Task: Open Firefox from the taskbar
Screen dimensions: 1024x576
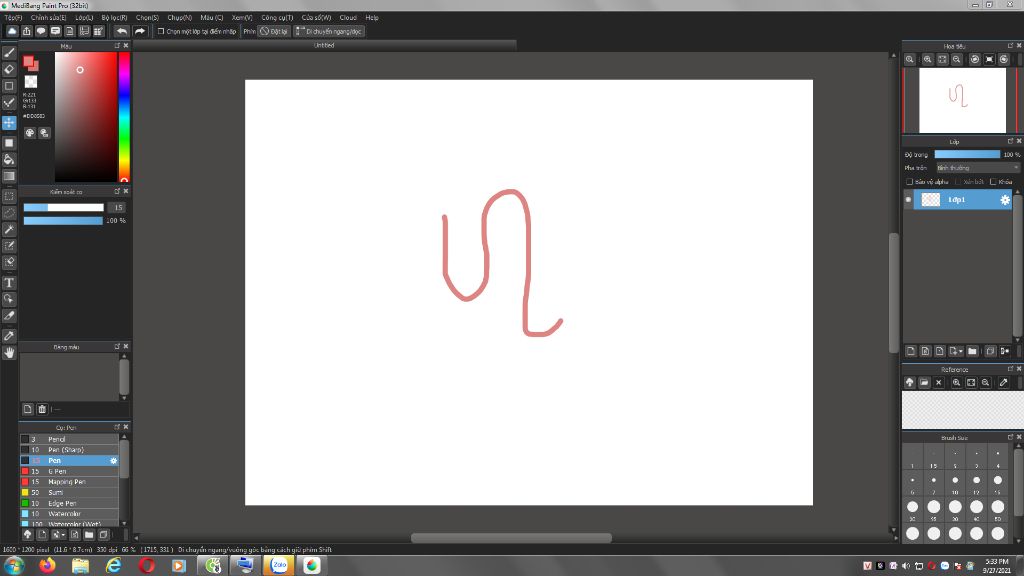Action: (x=47, y=566)
